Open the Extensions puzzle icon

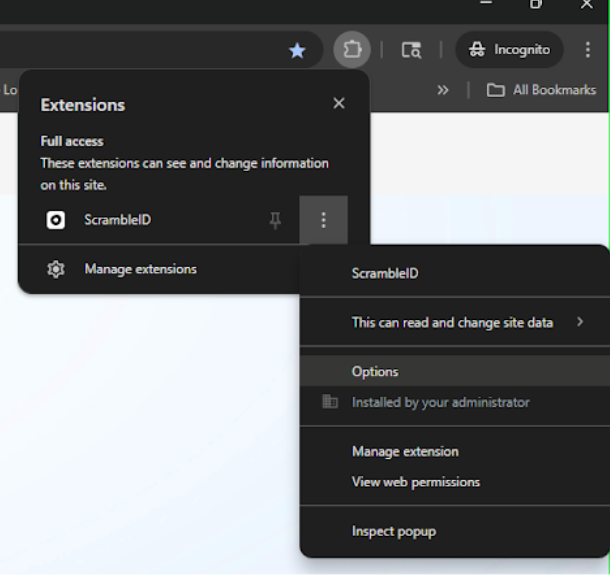352,49
